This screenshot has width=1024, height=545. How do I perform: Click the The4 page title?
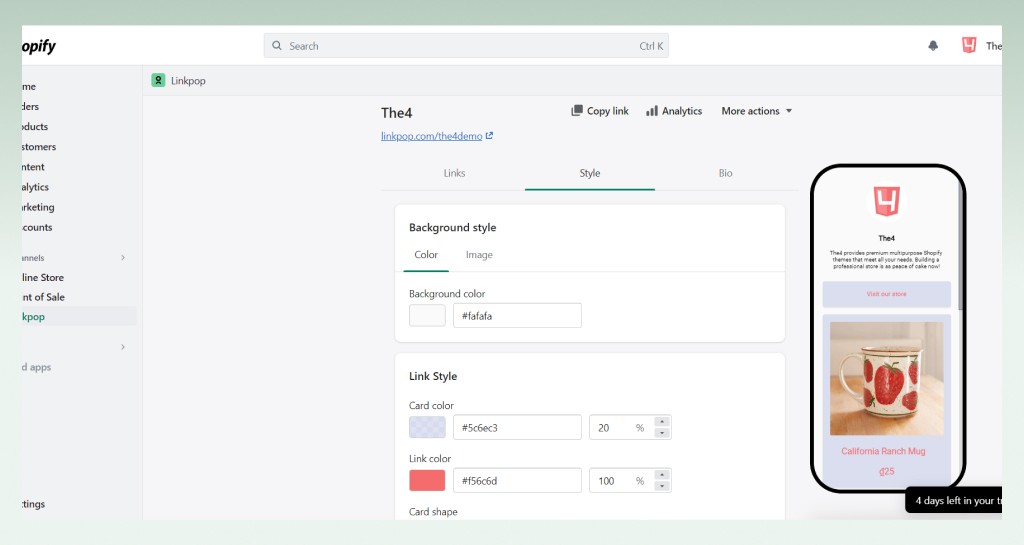[396, 113]
